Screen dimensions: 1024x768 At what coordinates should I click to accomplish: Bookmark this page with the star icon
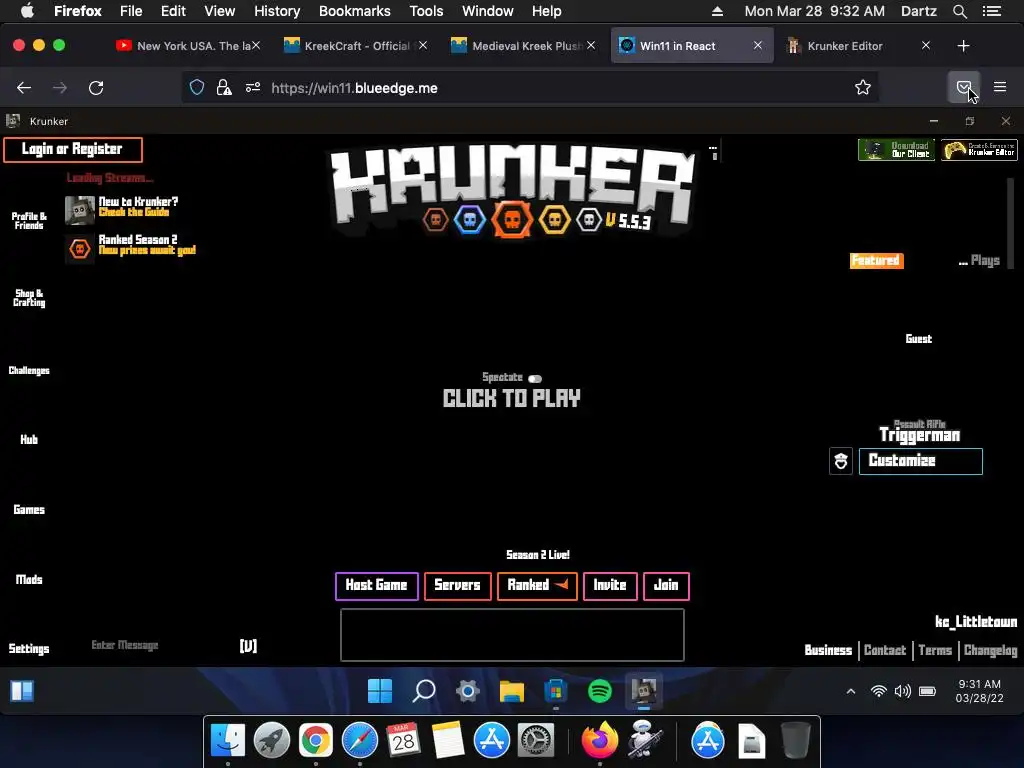[863, 88]
